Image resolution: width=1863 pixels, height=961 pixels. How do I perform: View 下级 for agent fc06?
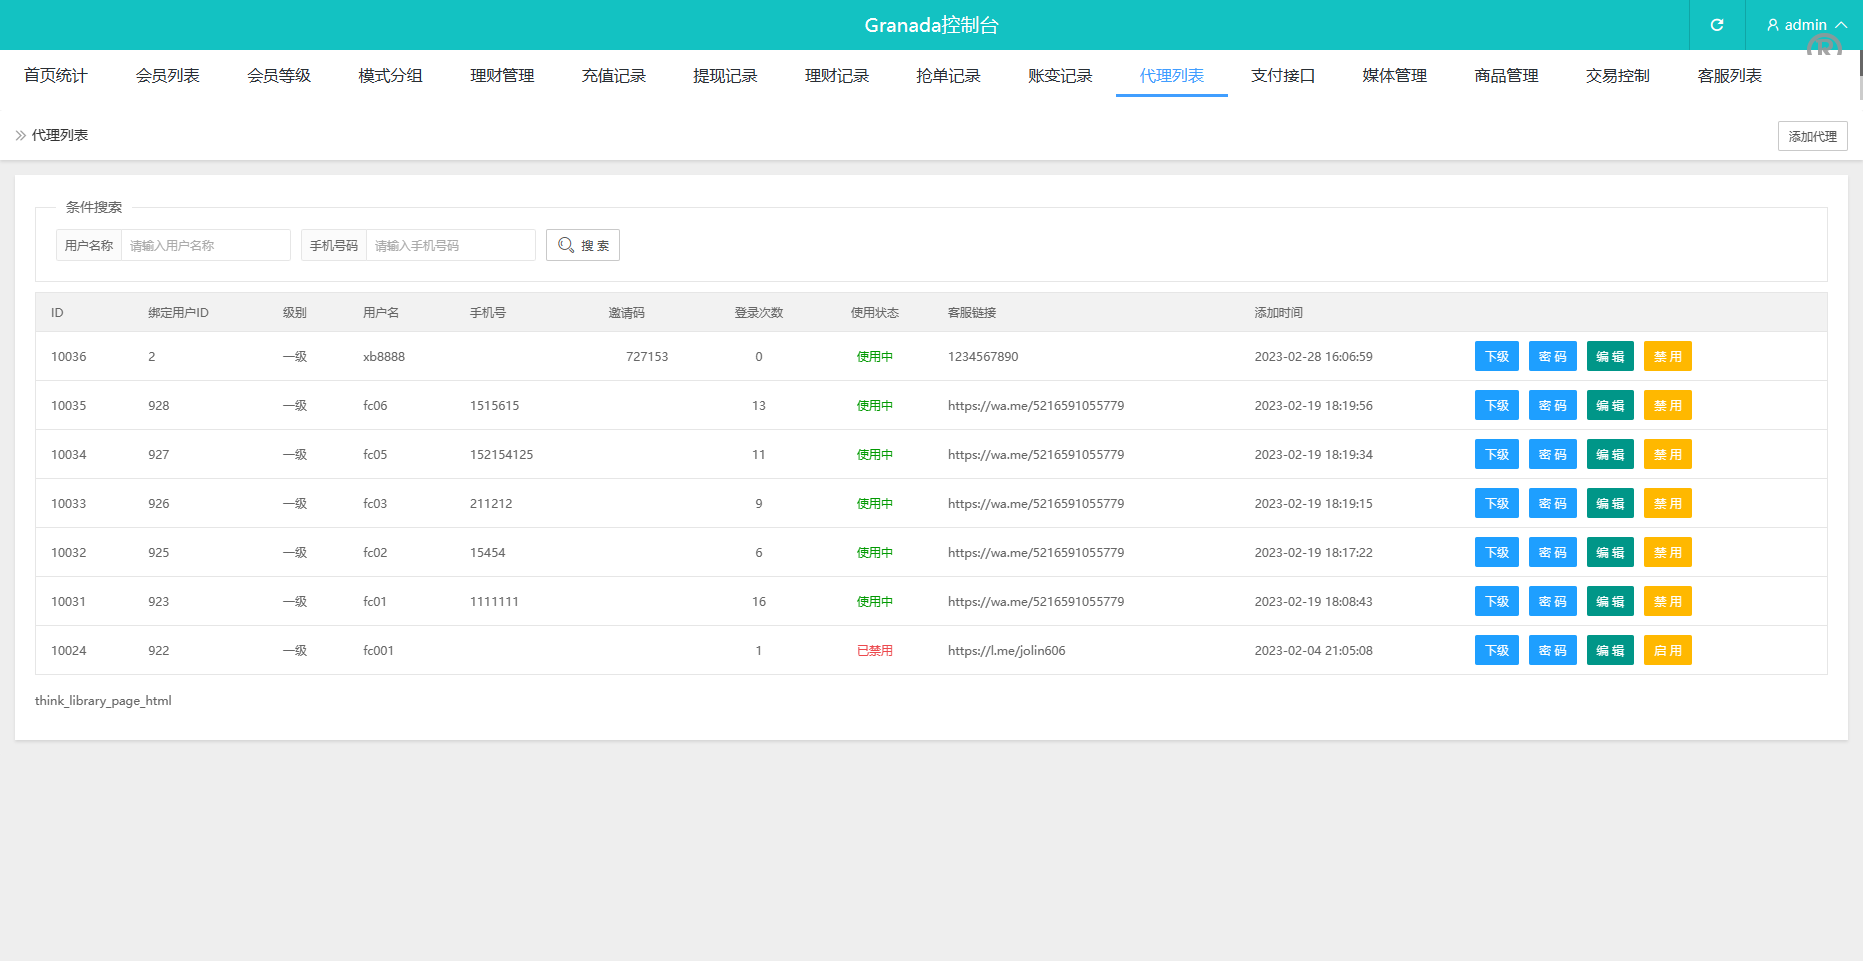click(1496, 406)
